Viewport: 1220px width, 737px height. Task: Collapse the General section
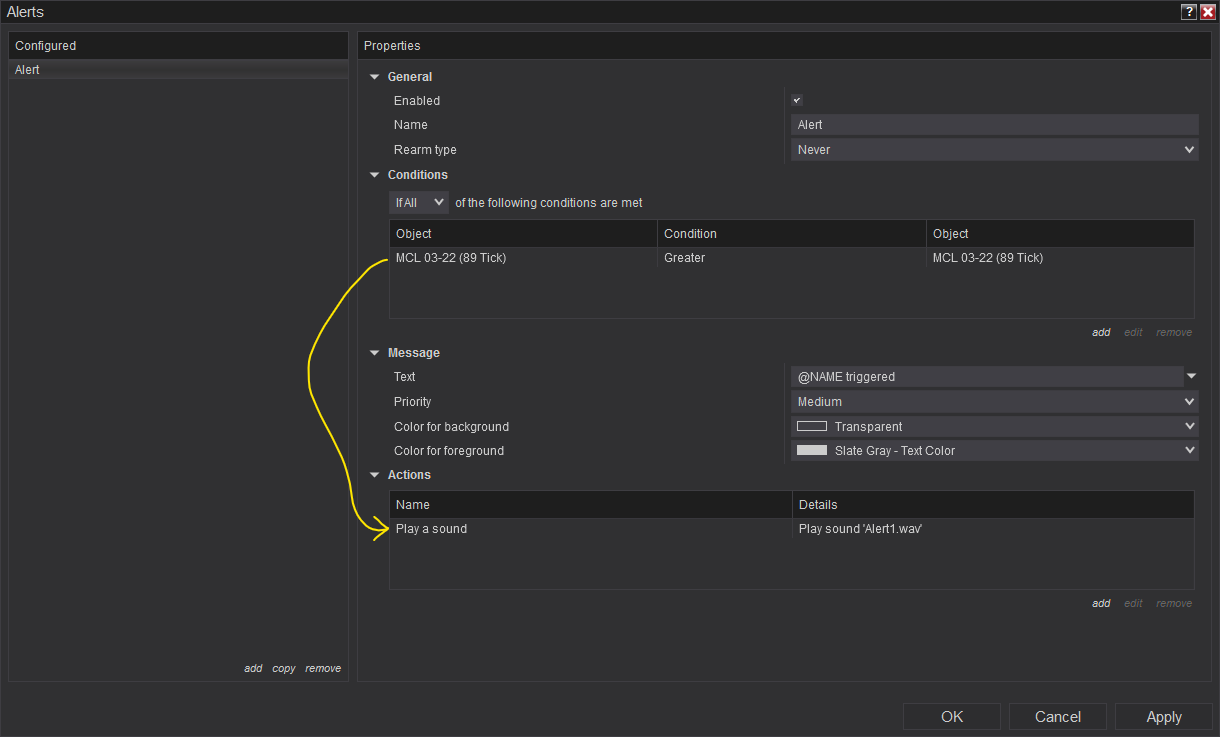(375, 77)
